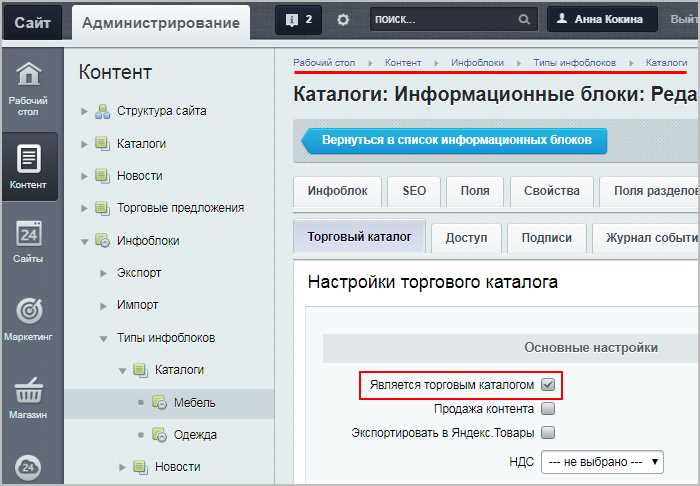Expand the Импорт tree node
Screen dimensions: 700x486
(103, 306)
